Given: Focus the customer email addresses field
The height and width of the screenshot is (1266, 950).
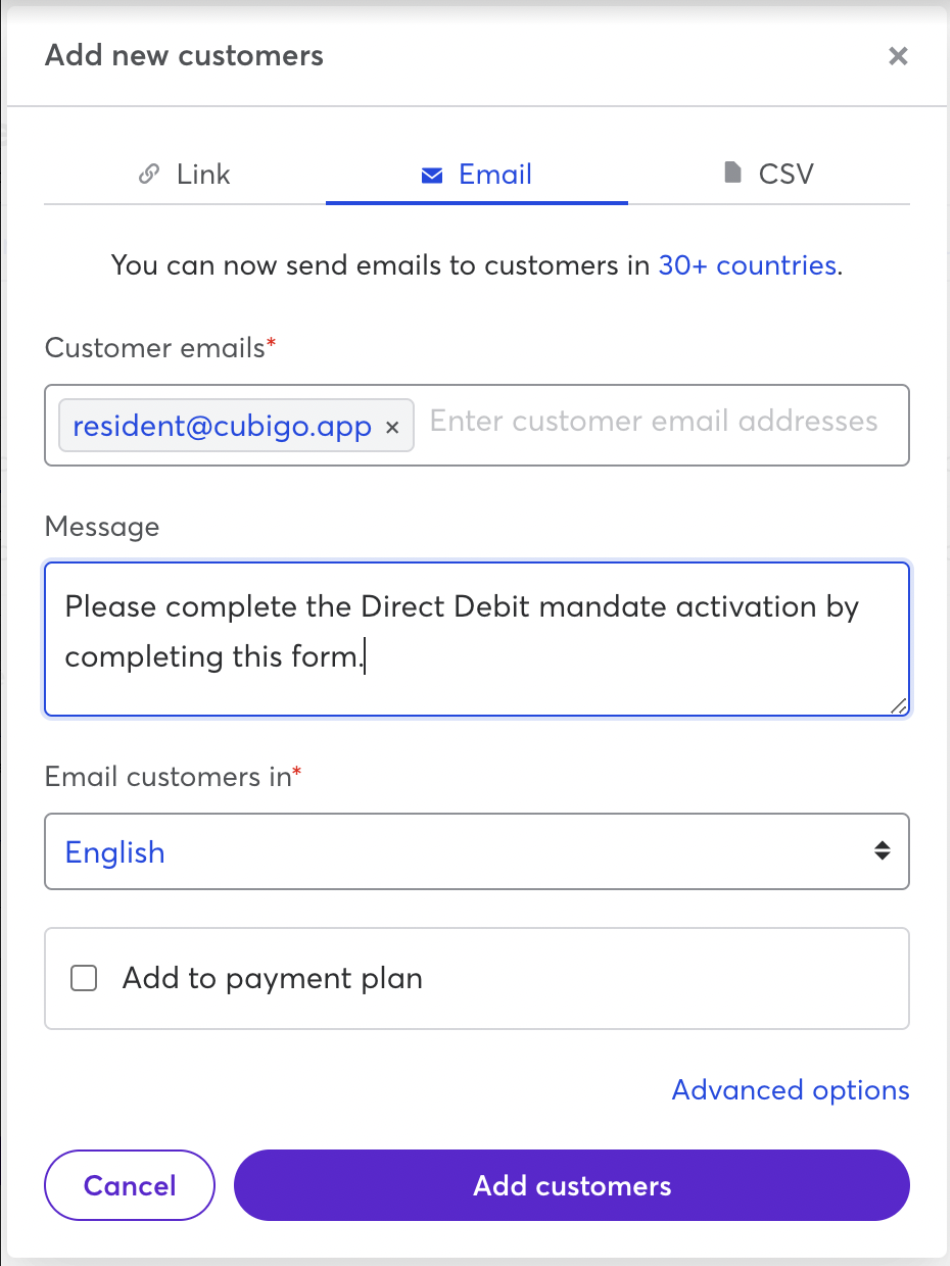Looking at the screenshot, I should coord(654,421).
